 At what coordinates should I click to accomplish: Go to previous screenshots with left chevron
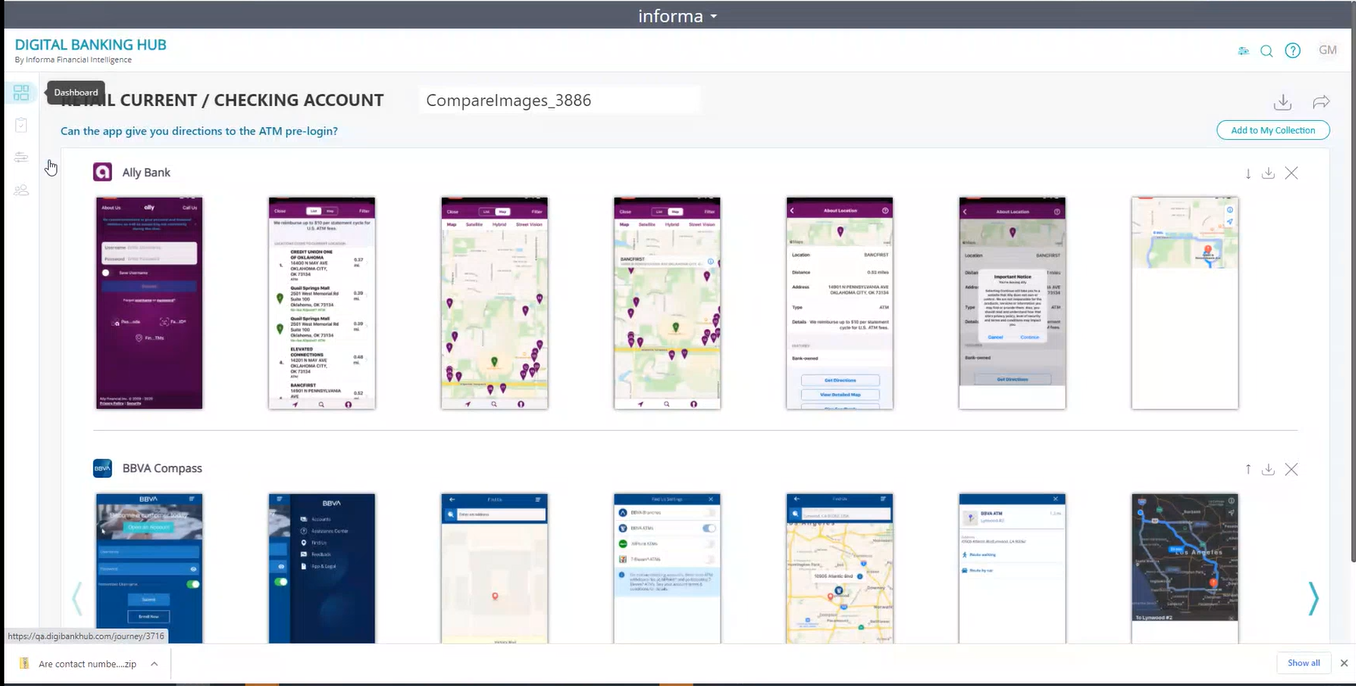tap(77, 598)
